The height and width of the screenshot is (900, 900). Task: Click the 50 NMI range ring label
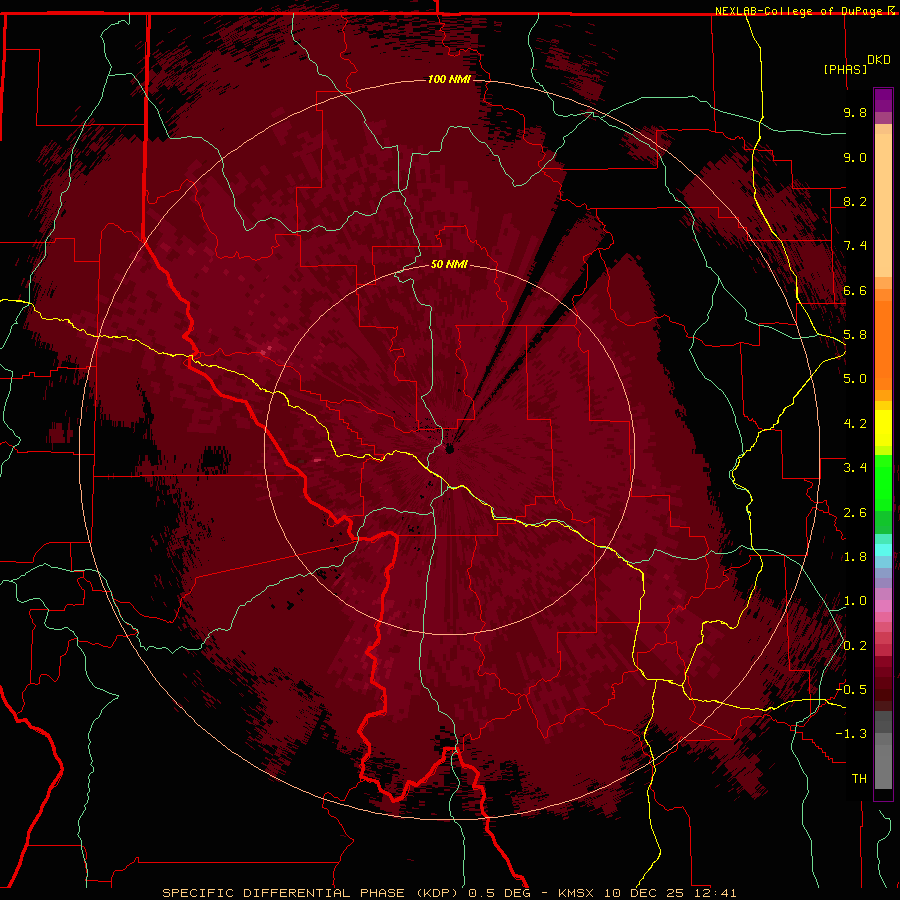pyautogui.click(x=449, y=264)
